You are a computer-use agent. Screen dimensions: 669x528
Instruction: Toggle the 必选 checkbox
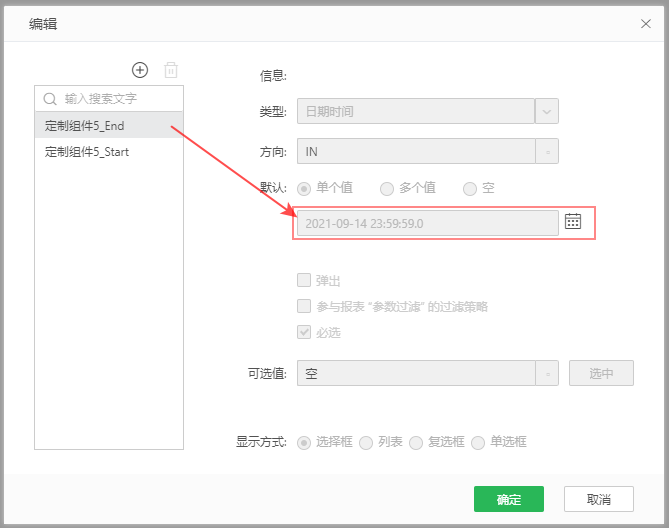[x=304, y=332]
